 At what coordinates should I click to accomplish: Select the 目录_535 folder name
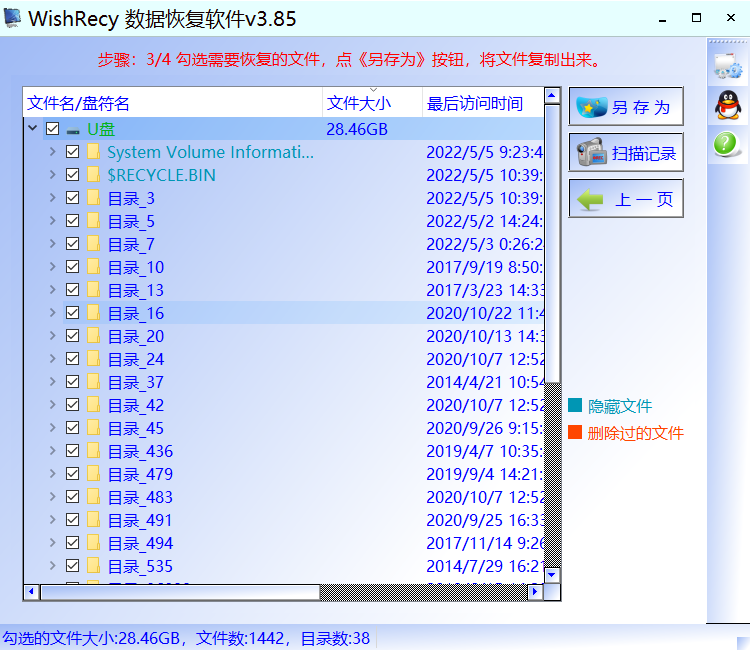140,567
